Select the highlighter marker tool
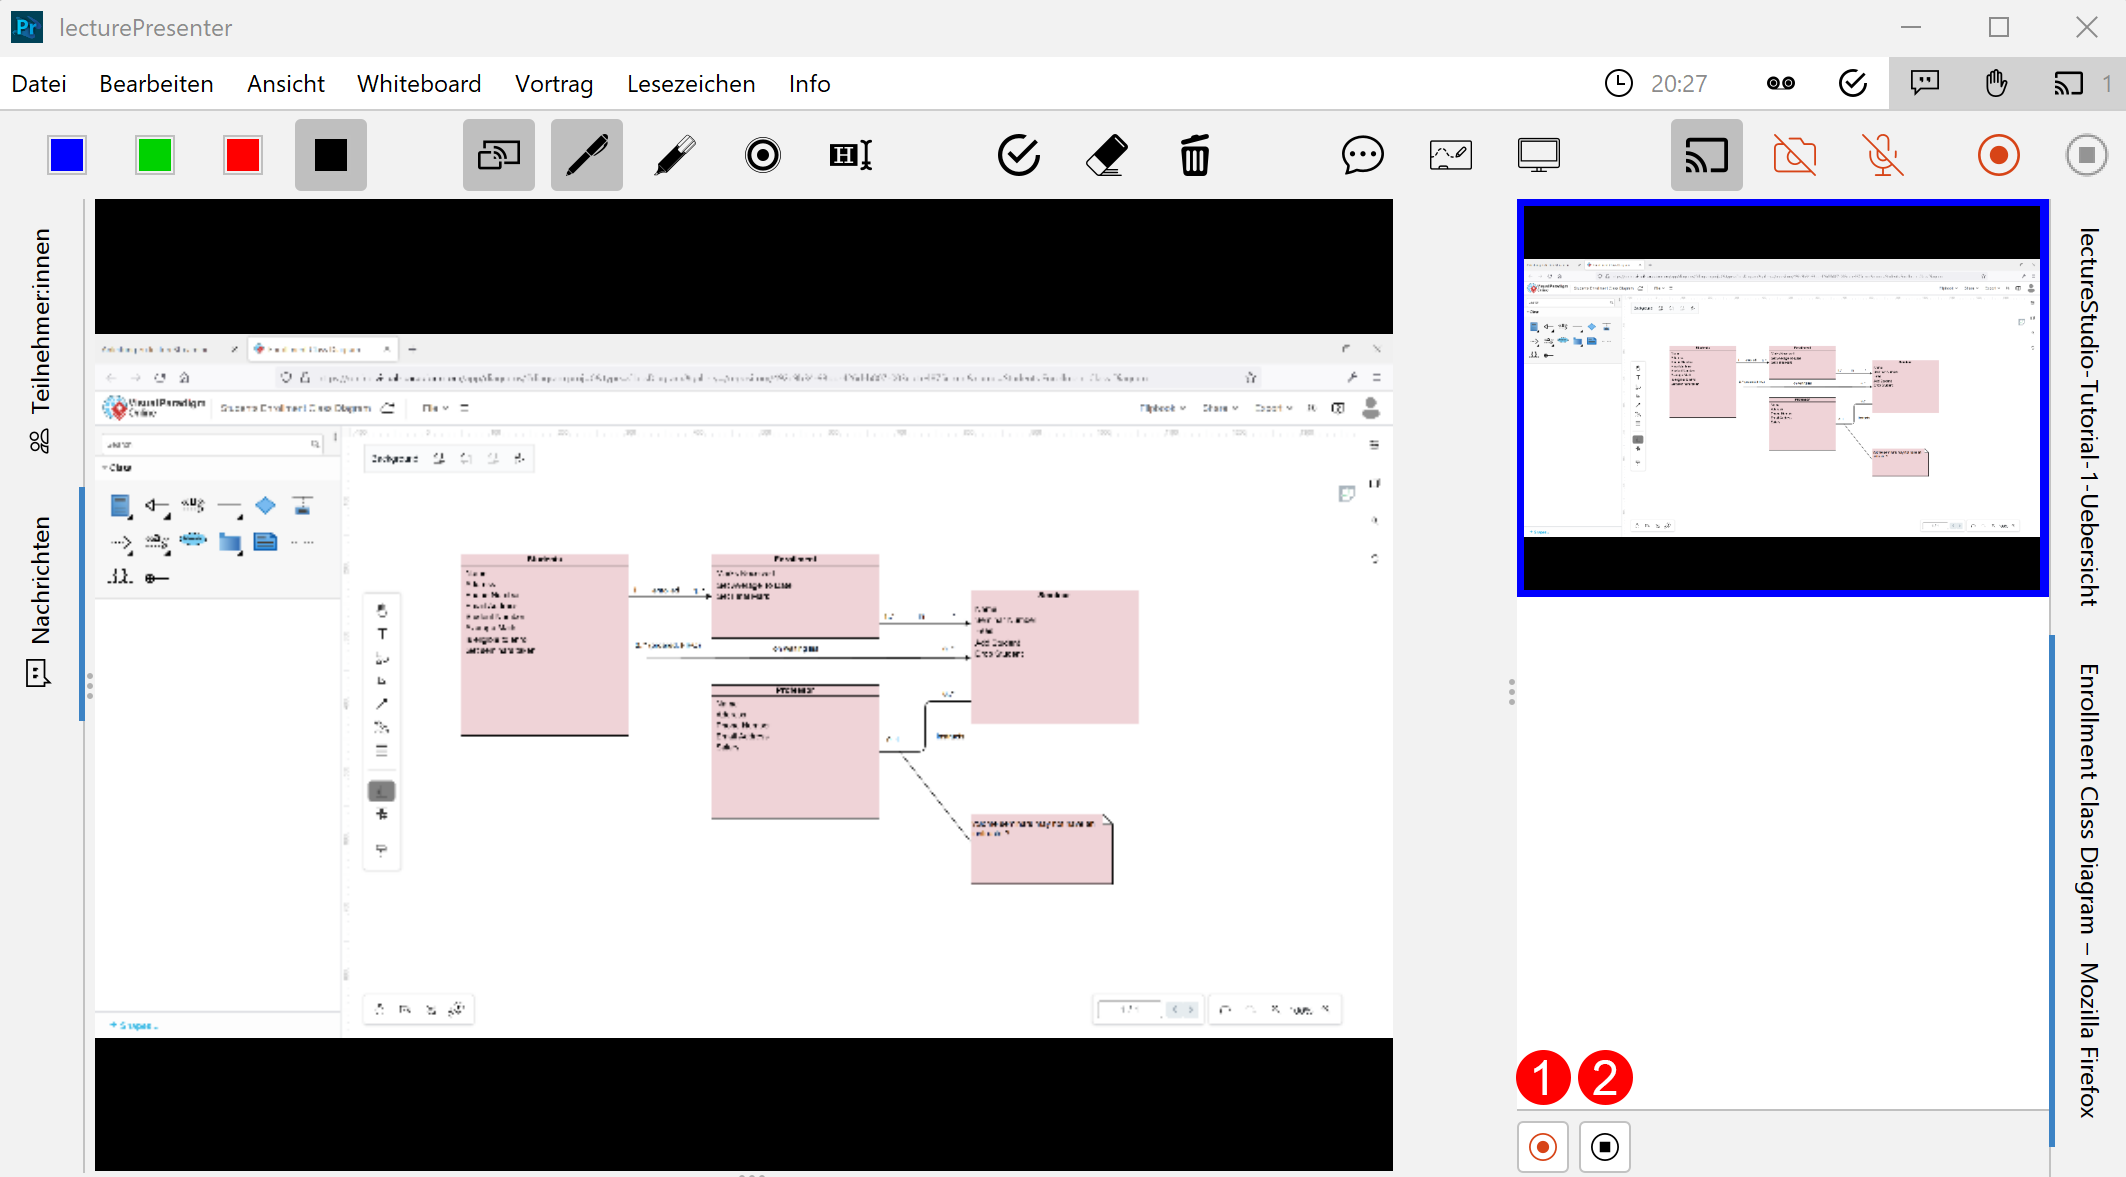 pyautogui.click(x=674, y=155)
